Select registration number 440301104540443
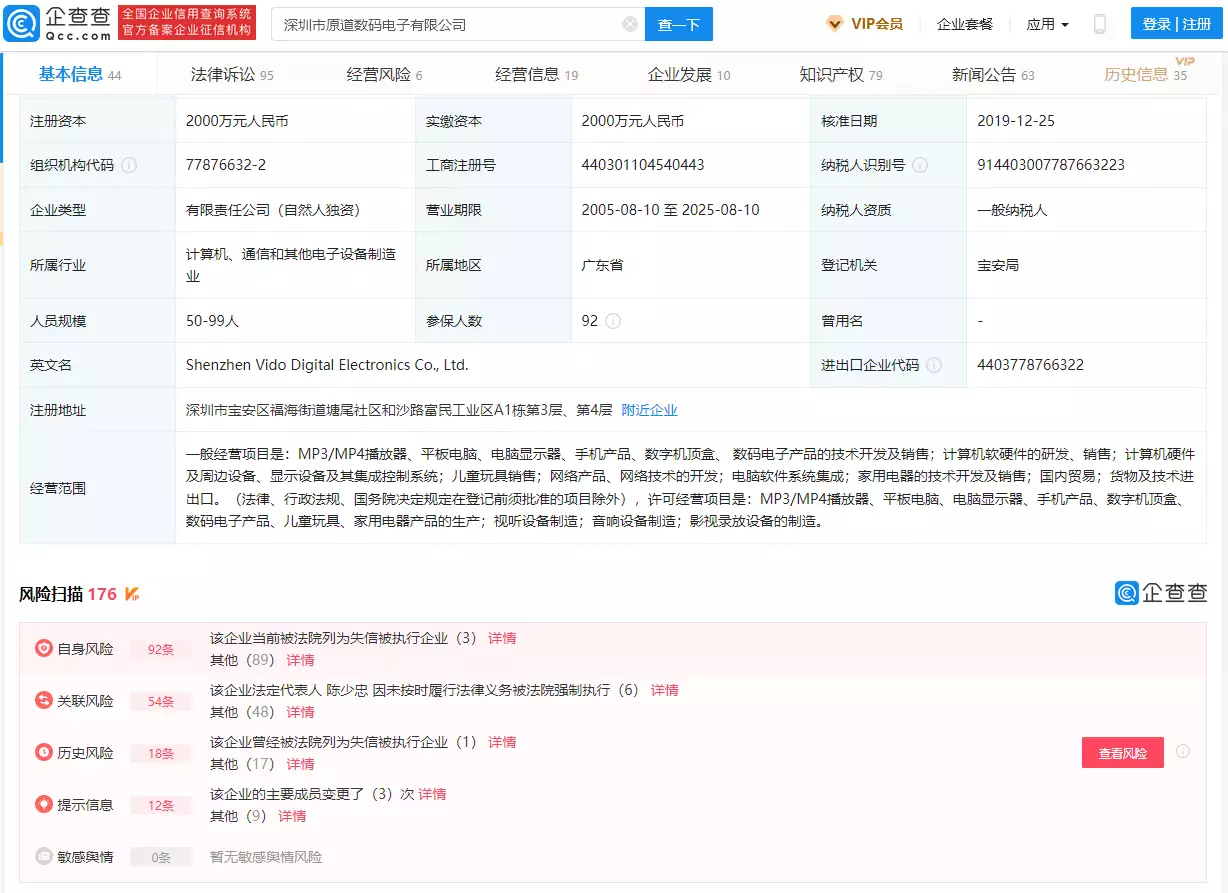Screen dimensions: 1228x893 643,165
